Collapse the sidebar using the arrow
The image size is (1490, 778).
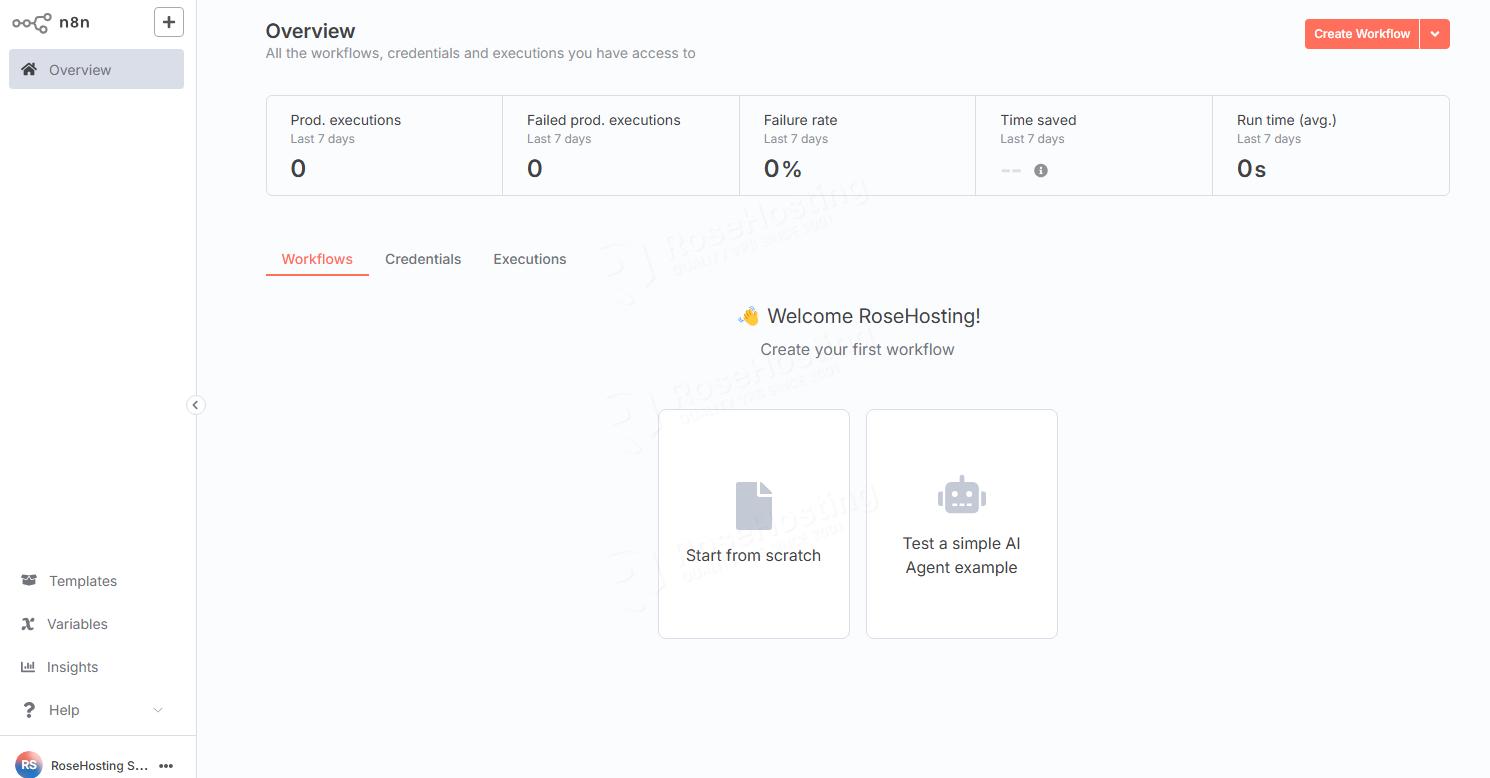[196, 404]
